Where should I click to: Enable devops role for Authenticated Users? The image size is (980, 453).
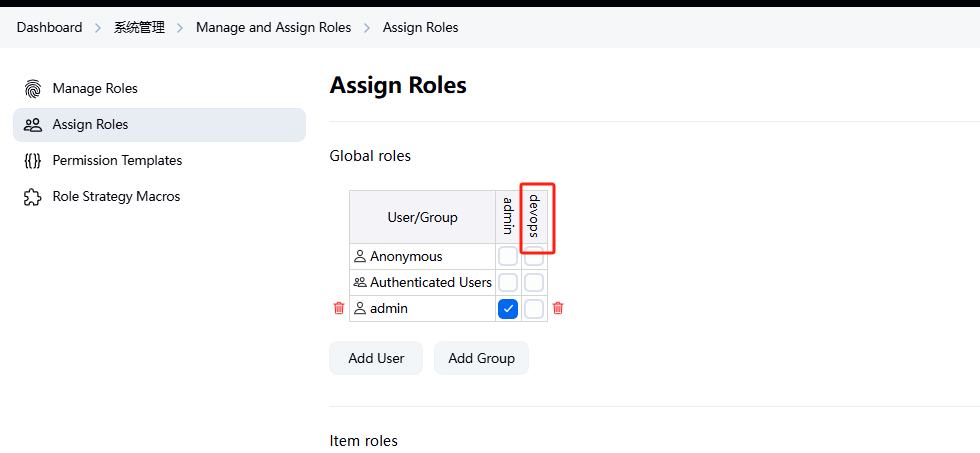tap(534, 283)
